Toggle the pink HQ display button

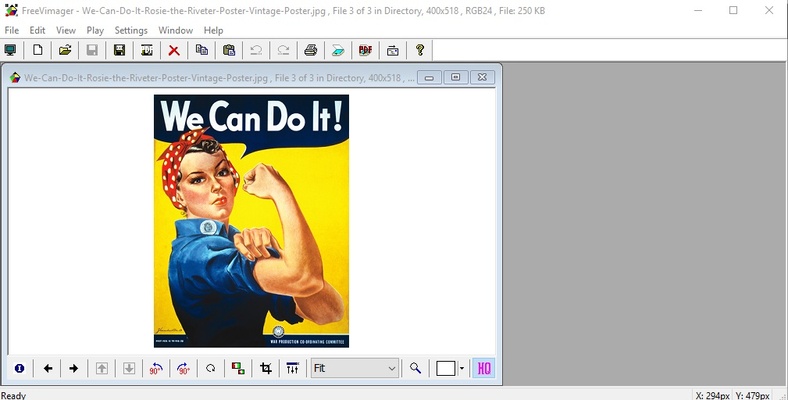coord(484,368)
